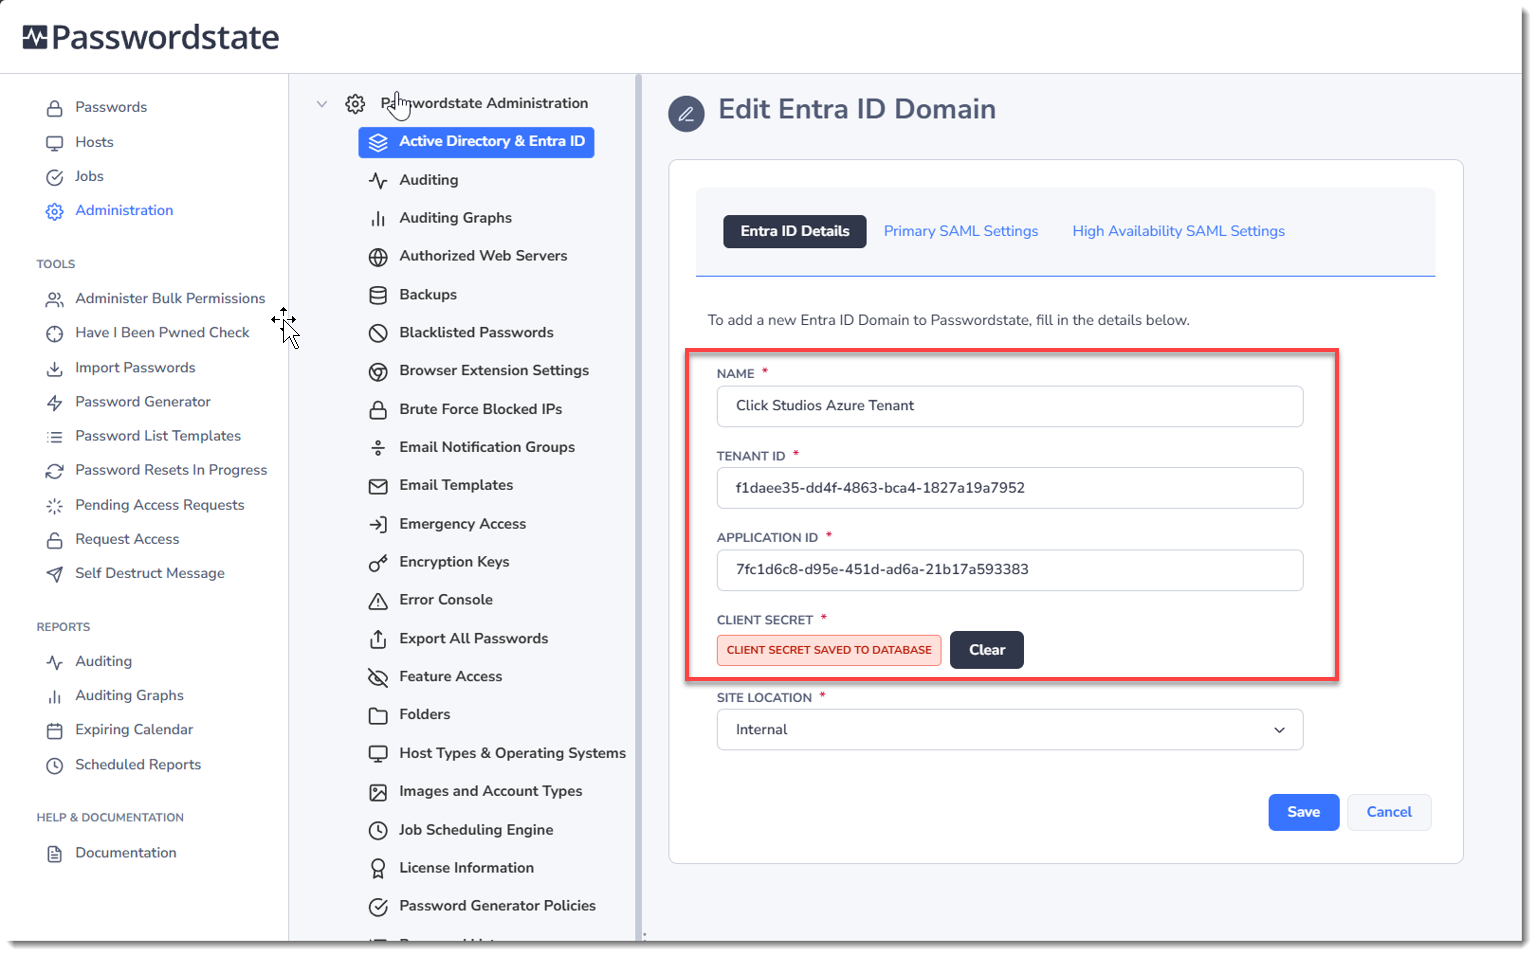
Task: Click the Tenant ID input field
Action: point(1010,488)
